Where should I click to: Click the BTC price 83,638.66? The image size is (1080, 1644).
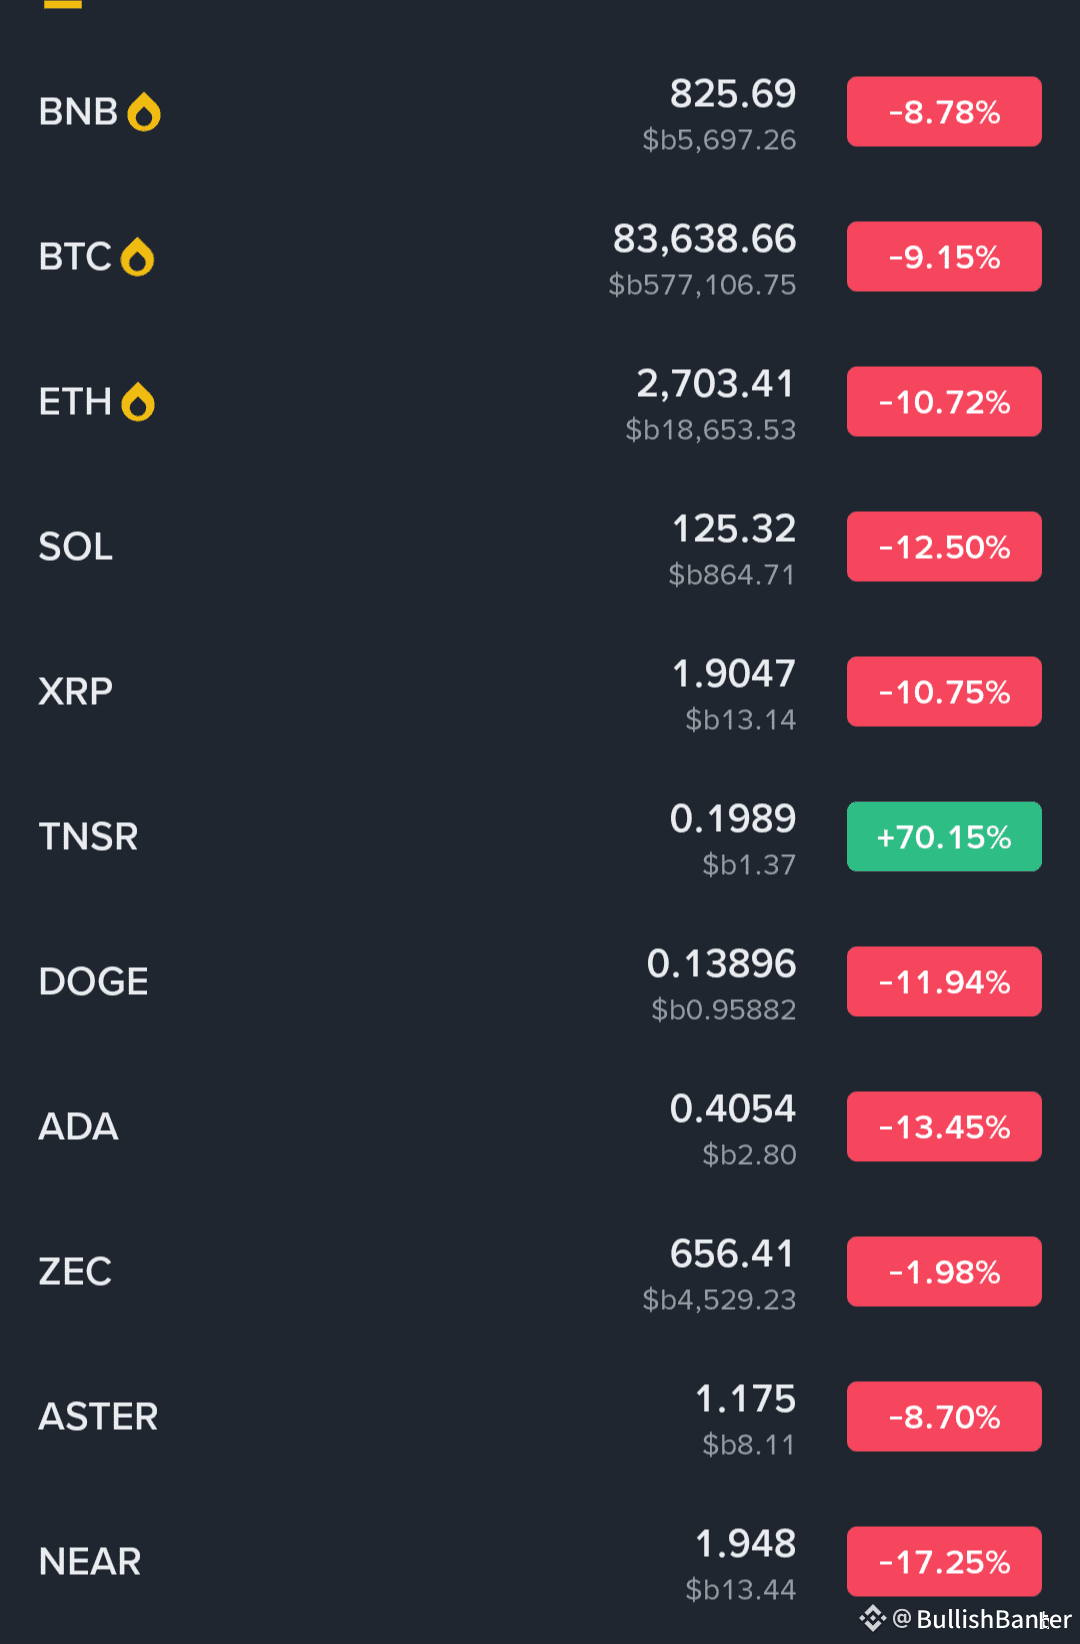pos(704,239)
